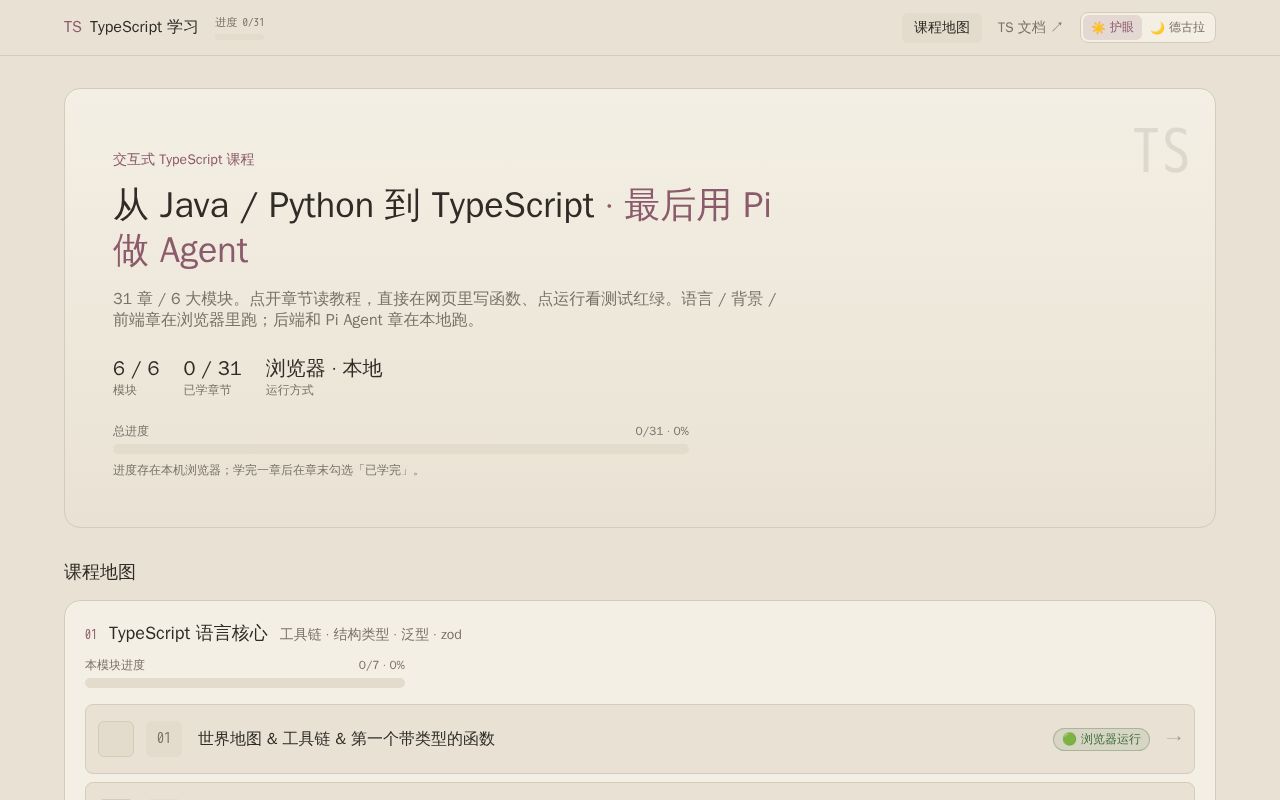Select the 课程地图 nav tab
This screenshot has height=800, width=1280.
pos(942,27)
